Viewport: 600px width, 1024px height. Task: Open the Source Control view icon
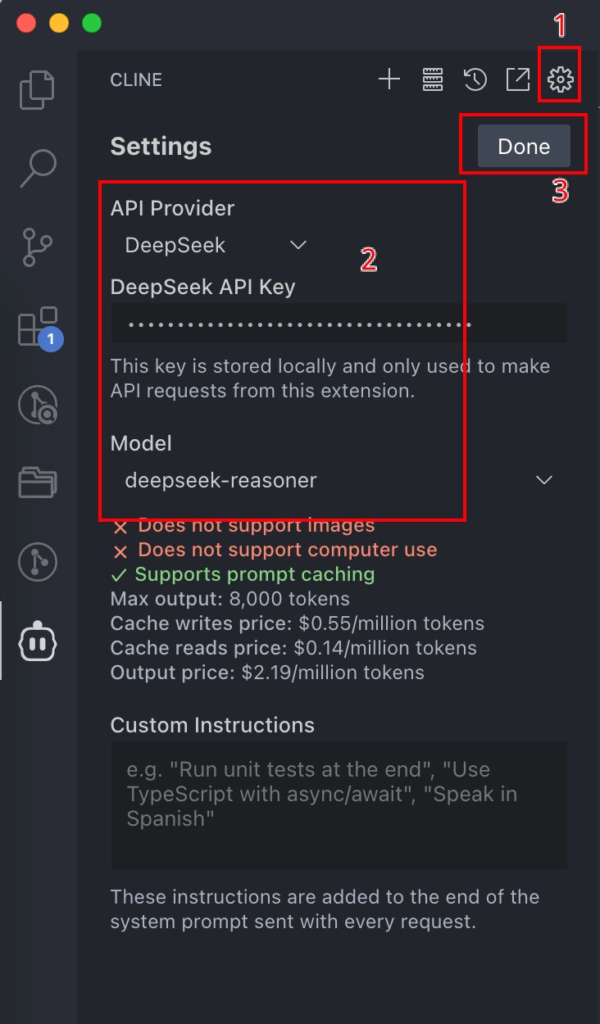(37, 247)
